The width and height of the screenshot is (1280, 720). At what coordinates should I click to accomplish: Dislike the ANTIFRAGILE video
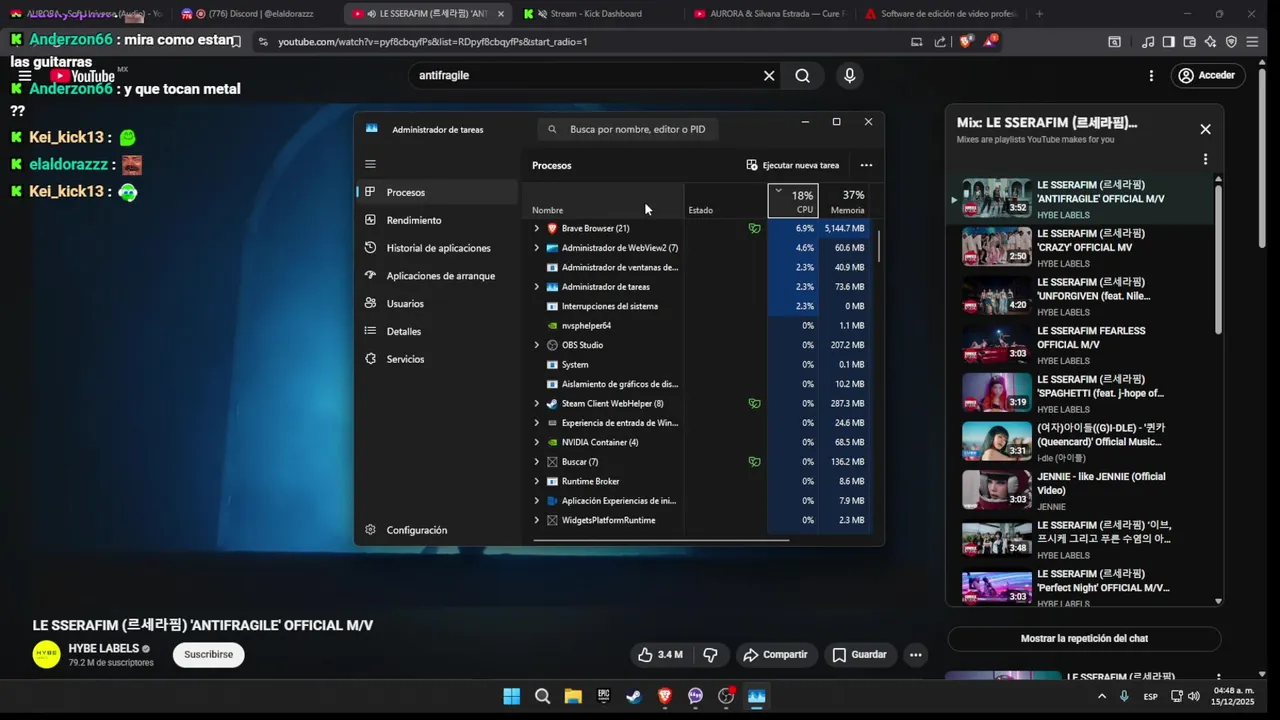pyautogui.click(x=710, y=655)
